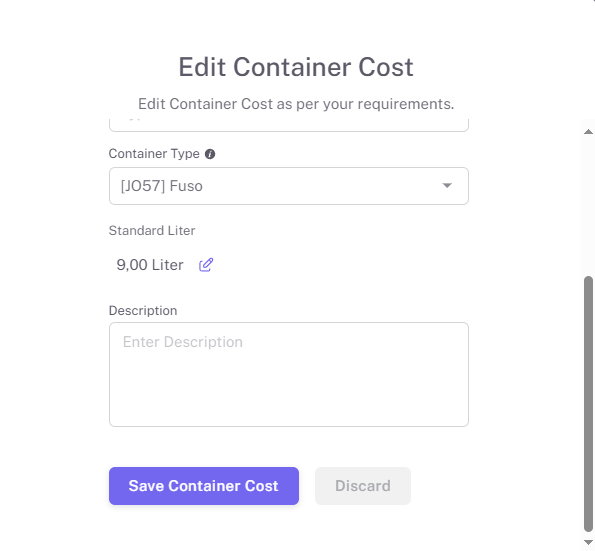Focus the Enter Description text area
Screen dimensions: 595x551
pos(289,375)
